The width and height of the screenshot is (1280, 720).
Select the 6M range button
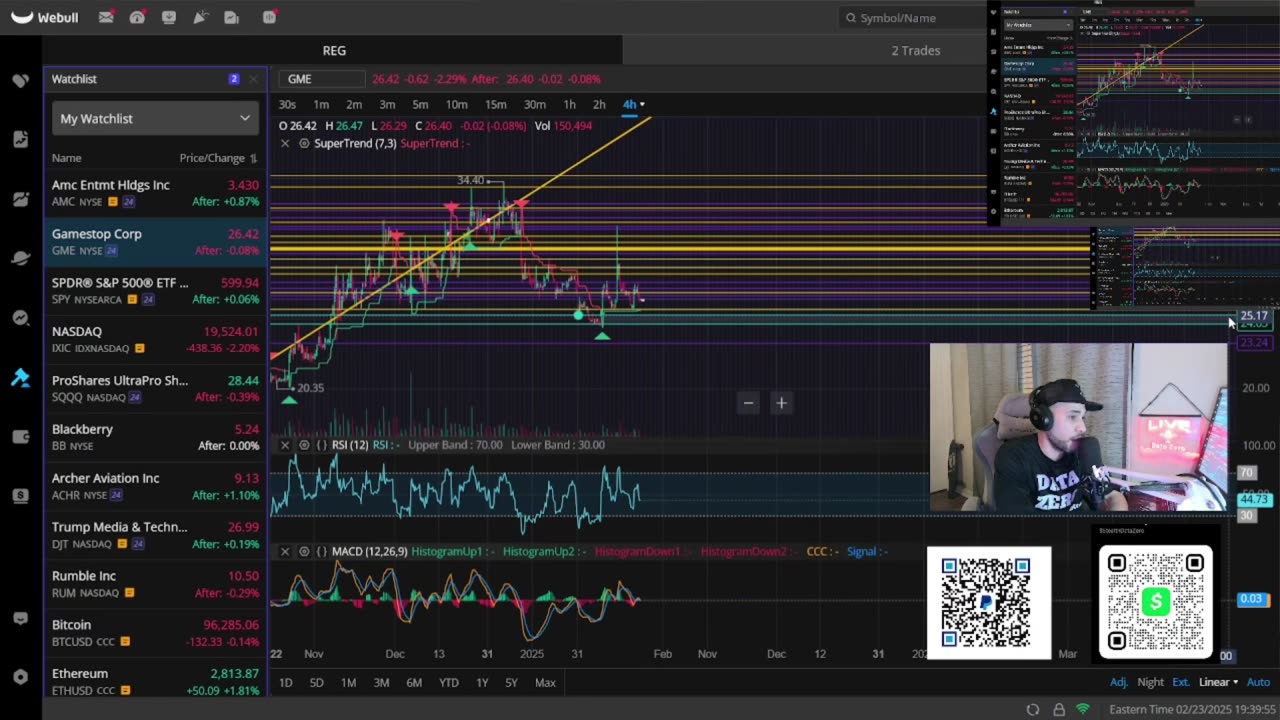point(414,682)
